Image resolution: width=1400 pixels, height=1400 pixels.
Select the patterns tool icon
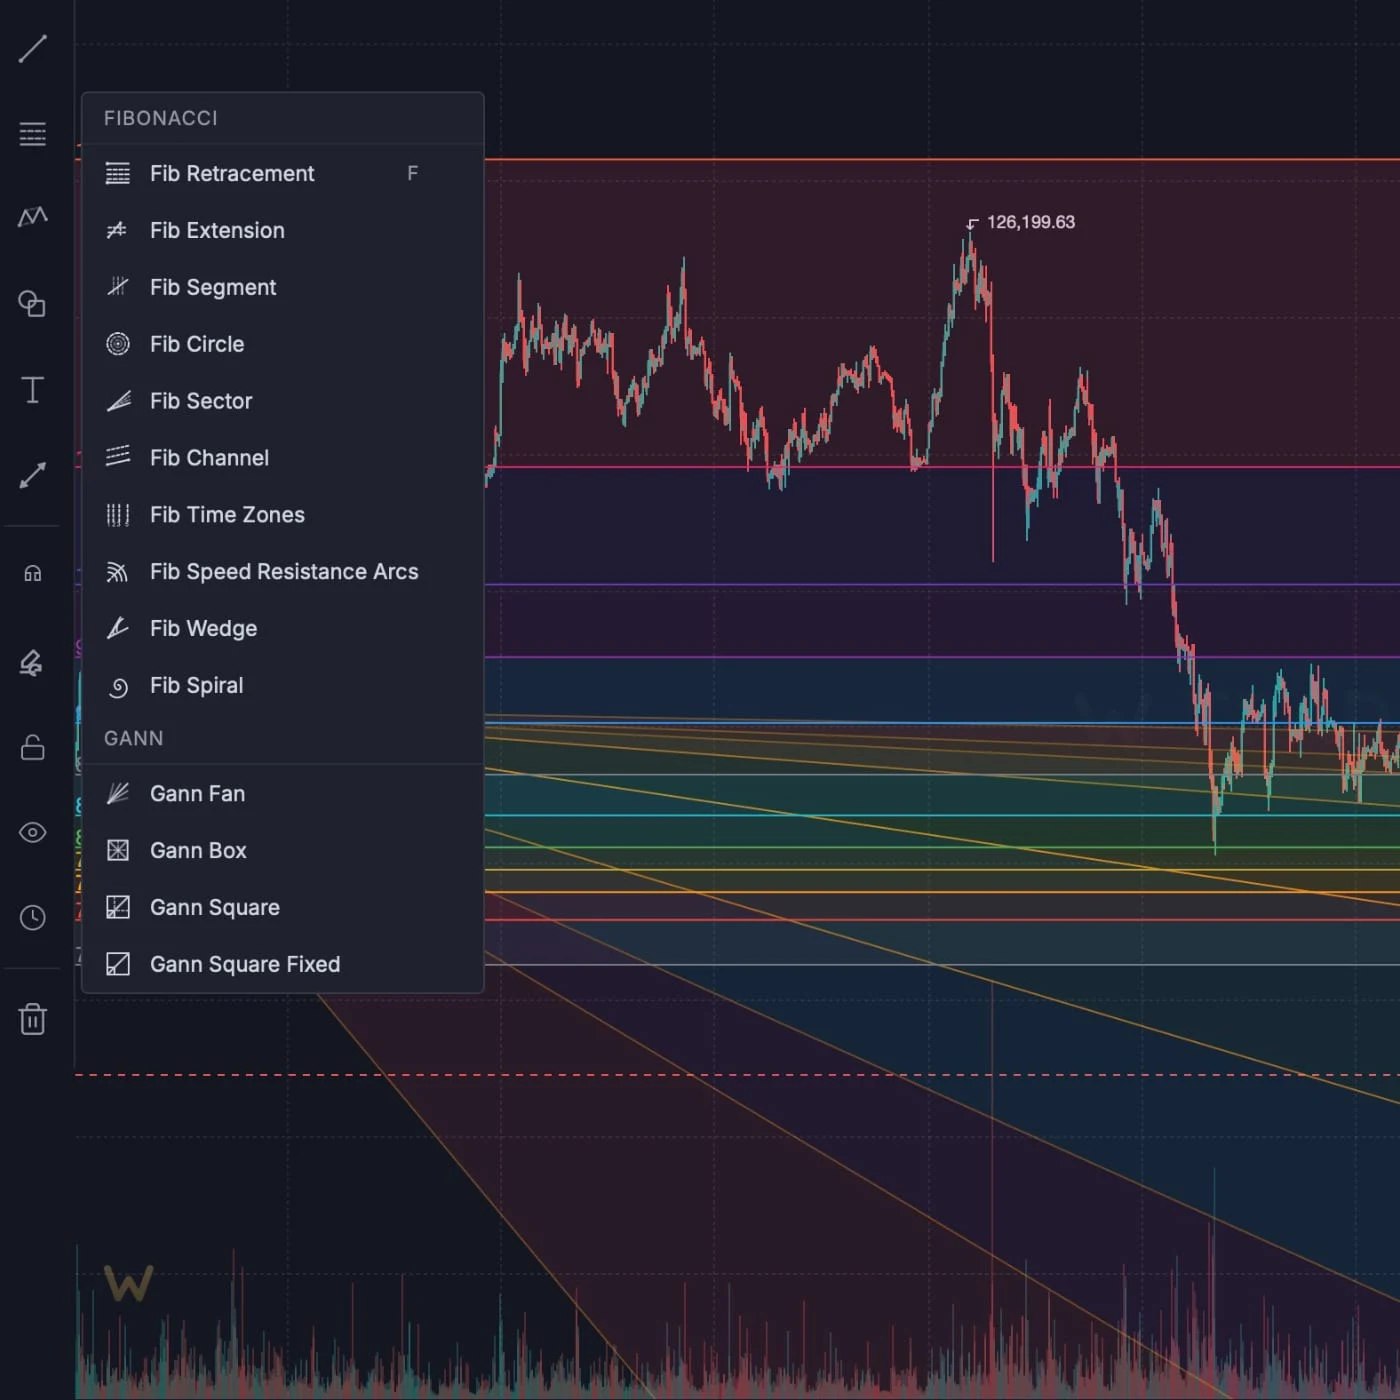pyautogui.click(x=32, y=216)
